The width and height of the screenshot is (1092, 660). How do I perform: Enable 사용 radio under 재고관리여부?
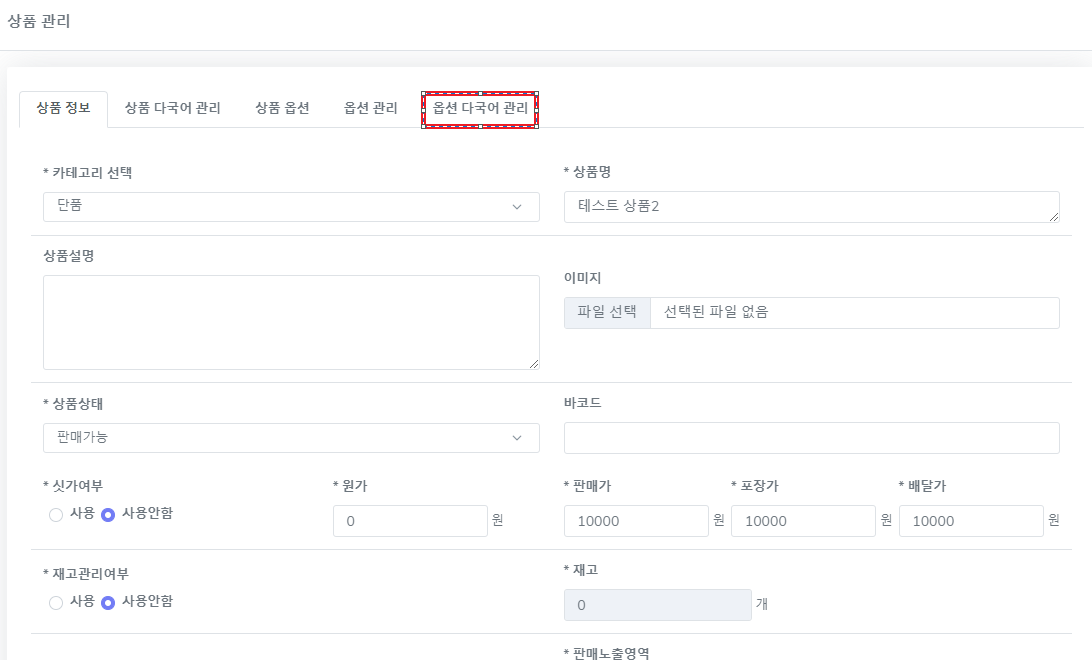(x=56, y=603)
